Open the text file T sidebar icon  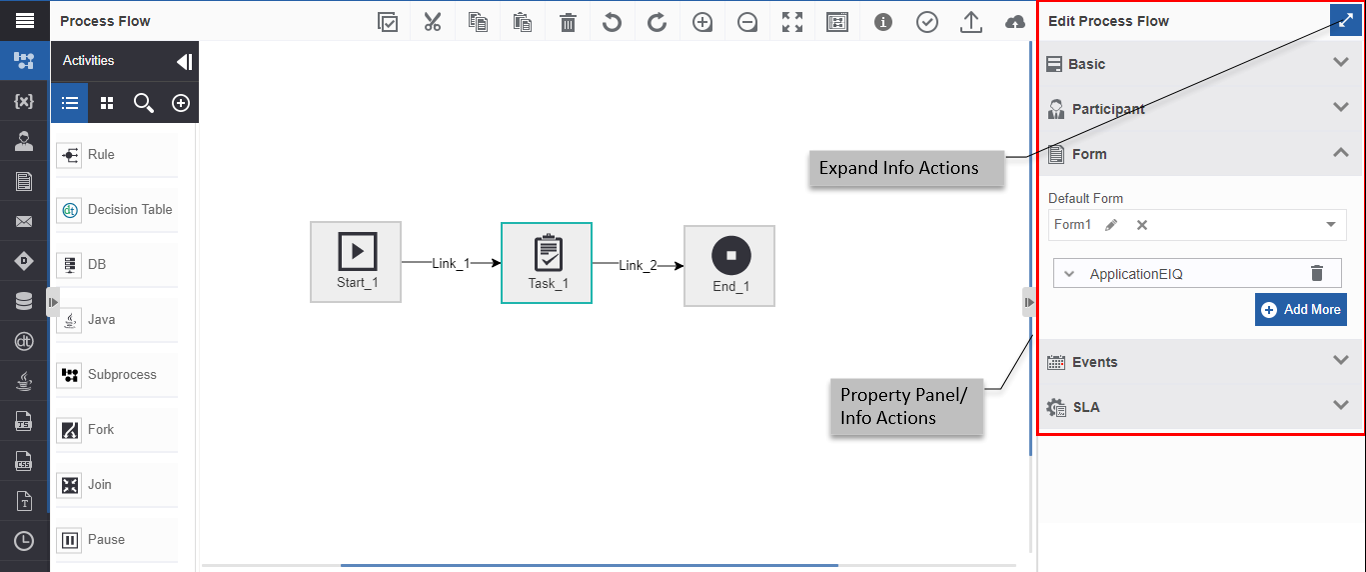24,501
